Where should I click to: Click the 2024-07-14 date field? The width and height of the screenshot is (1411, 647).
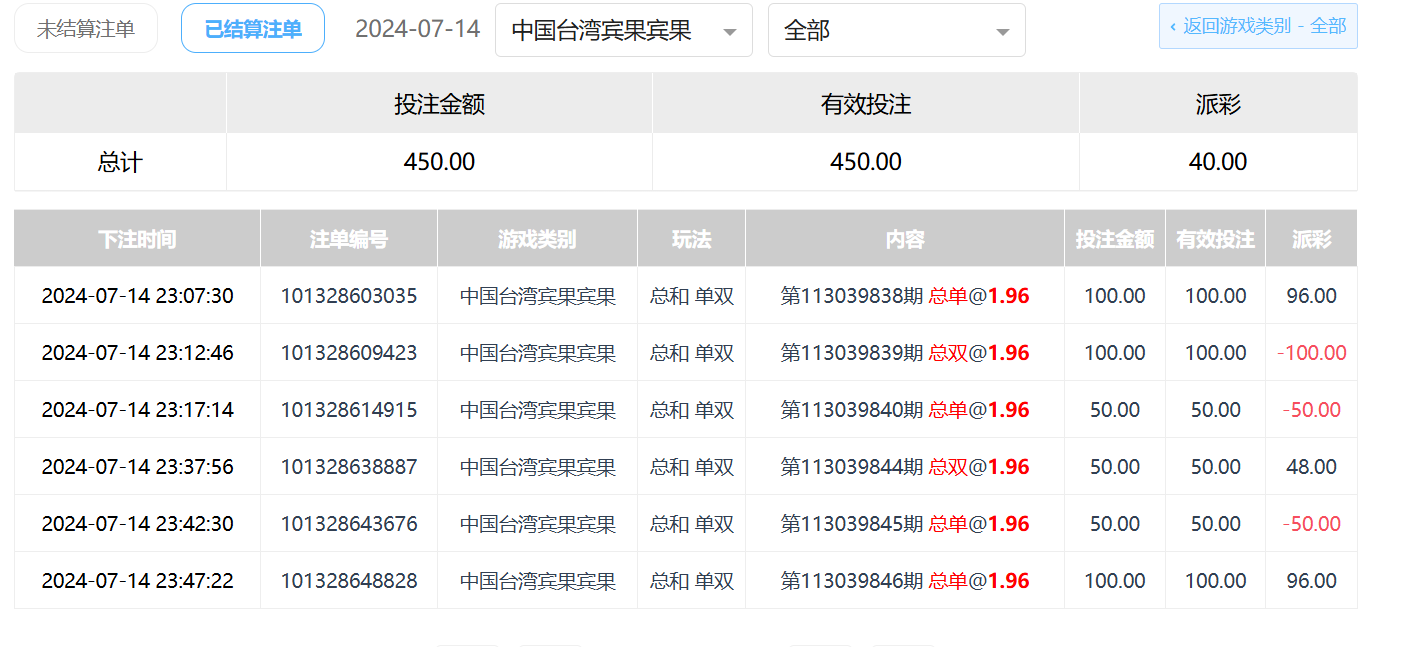[x=417, y=29]
